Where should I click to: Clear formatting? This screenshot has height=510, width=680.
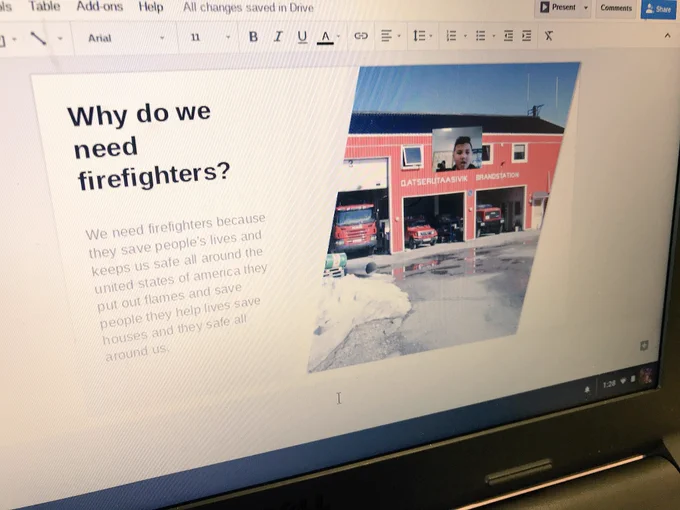(x=549, y=36)
